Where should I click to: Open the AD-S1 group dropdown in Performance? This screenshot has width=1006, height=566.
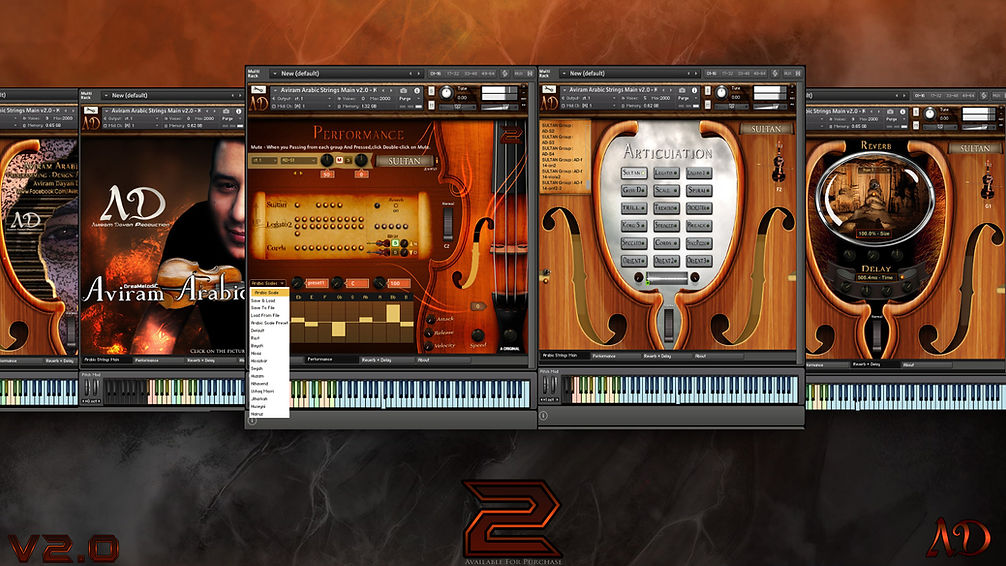click(x=299, y=160)
